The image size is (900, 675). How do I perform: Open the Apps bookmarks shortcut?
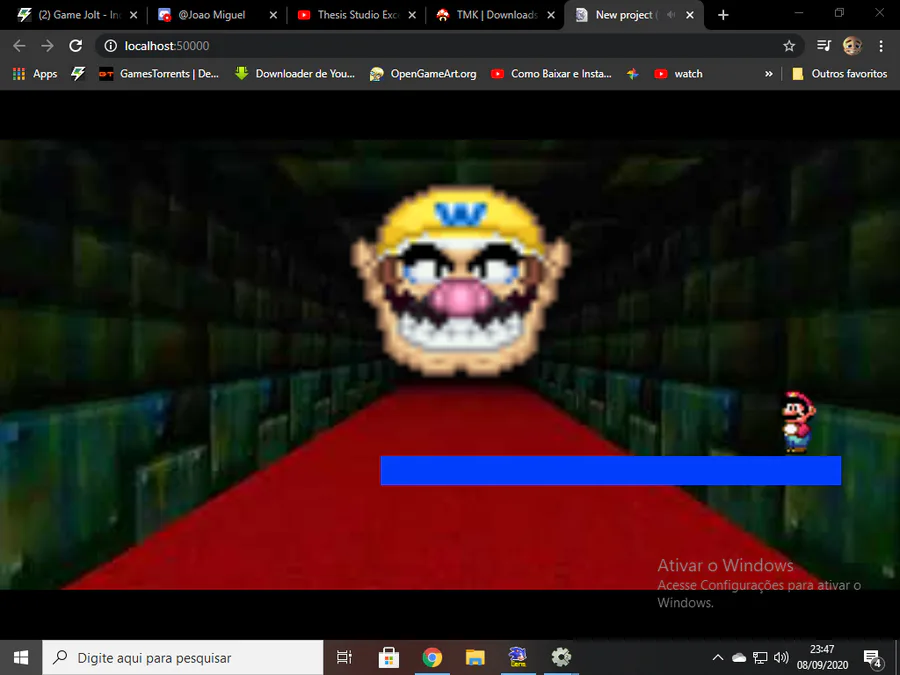35,73
